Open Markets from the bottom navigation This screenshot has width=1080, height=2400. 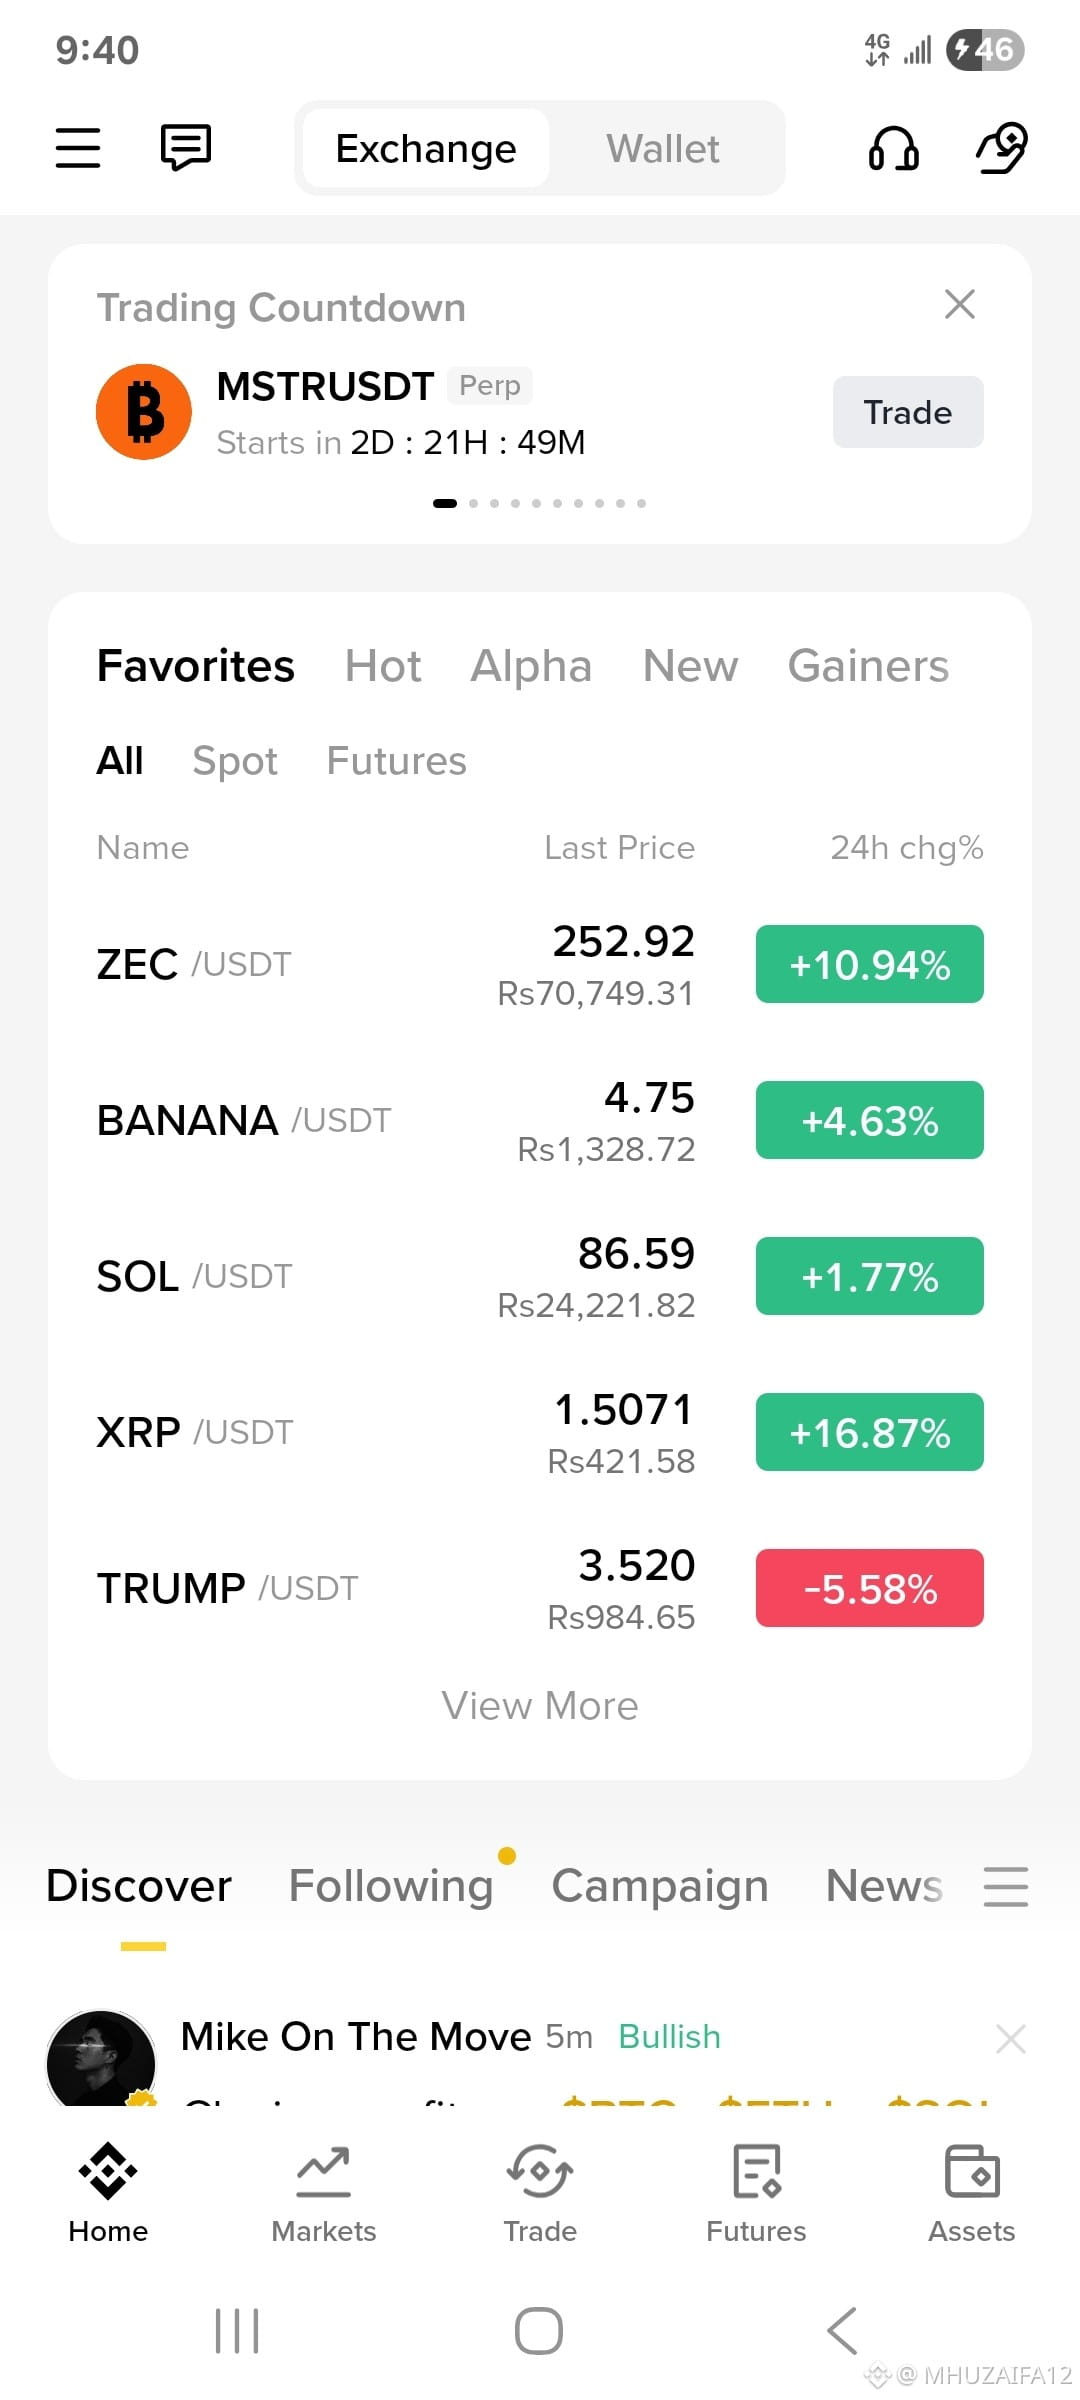pos(324,2195)
